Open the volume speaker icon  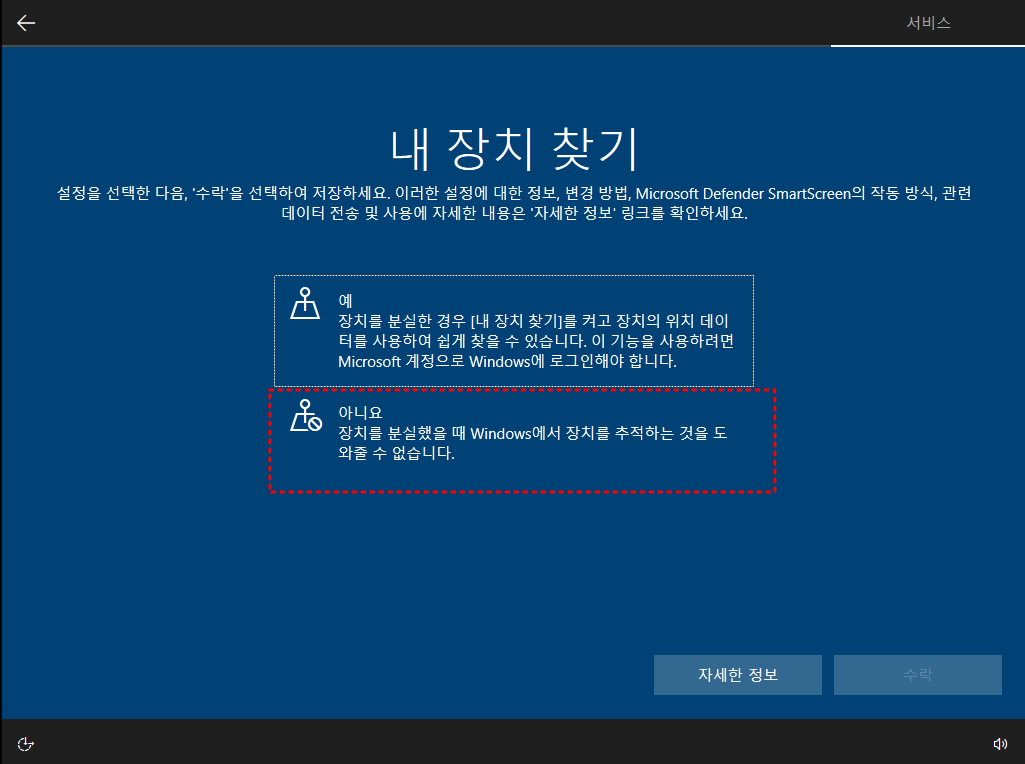point(1000,744)
